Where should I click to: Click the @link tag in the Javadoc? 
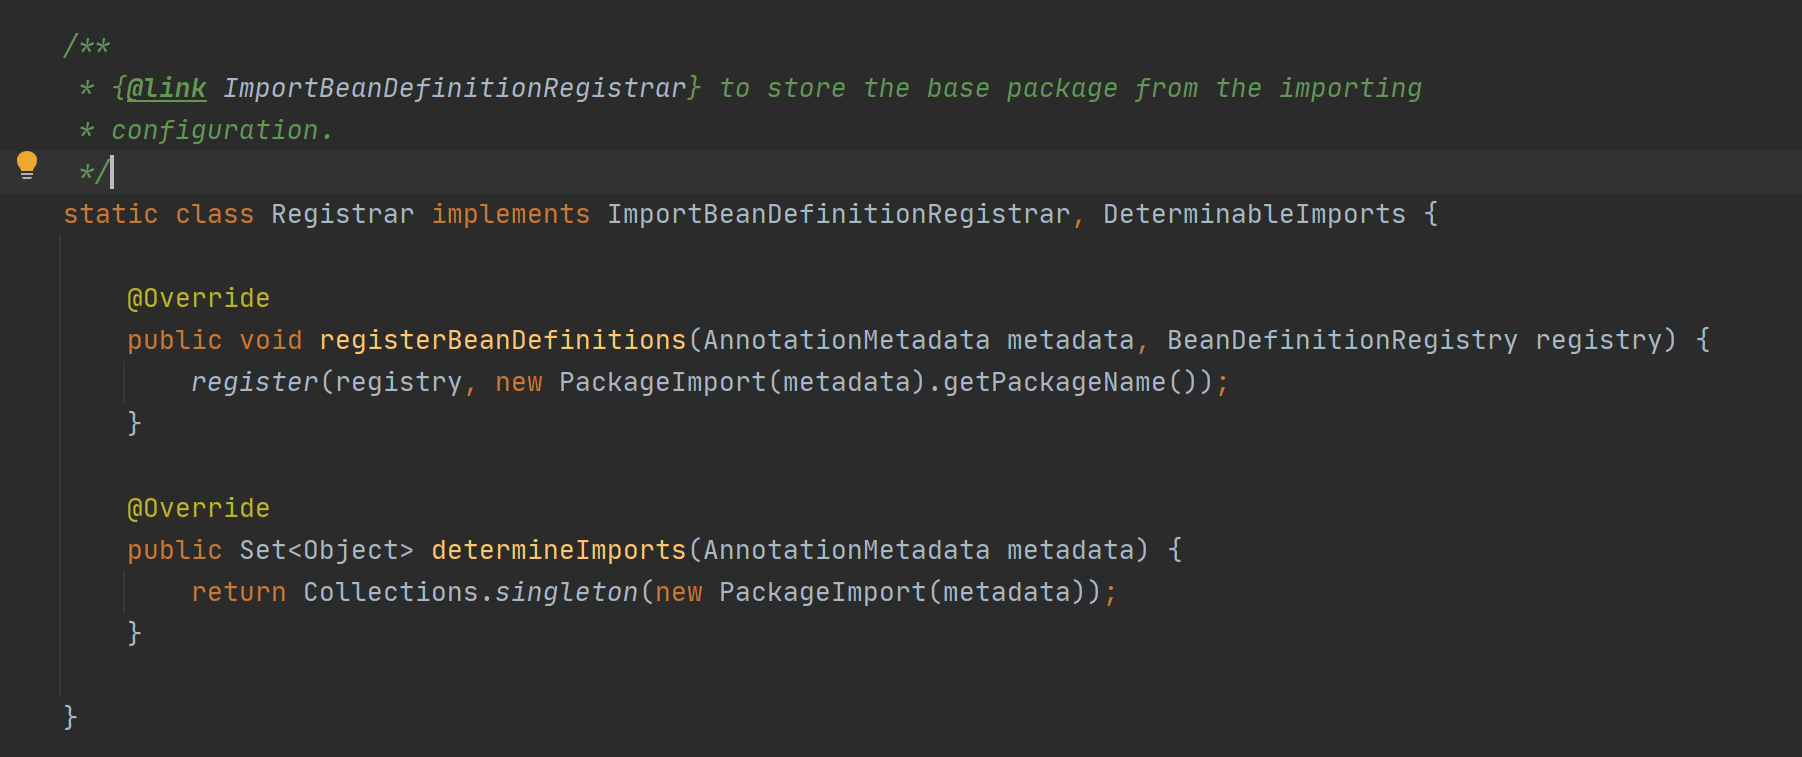coord(166,88)
